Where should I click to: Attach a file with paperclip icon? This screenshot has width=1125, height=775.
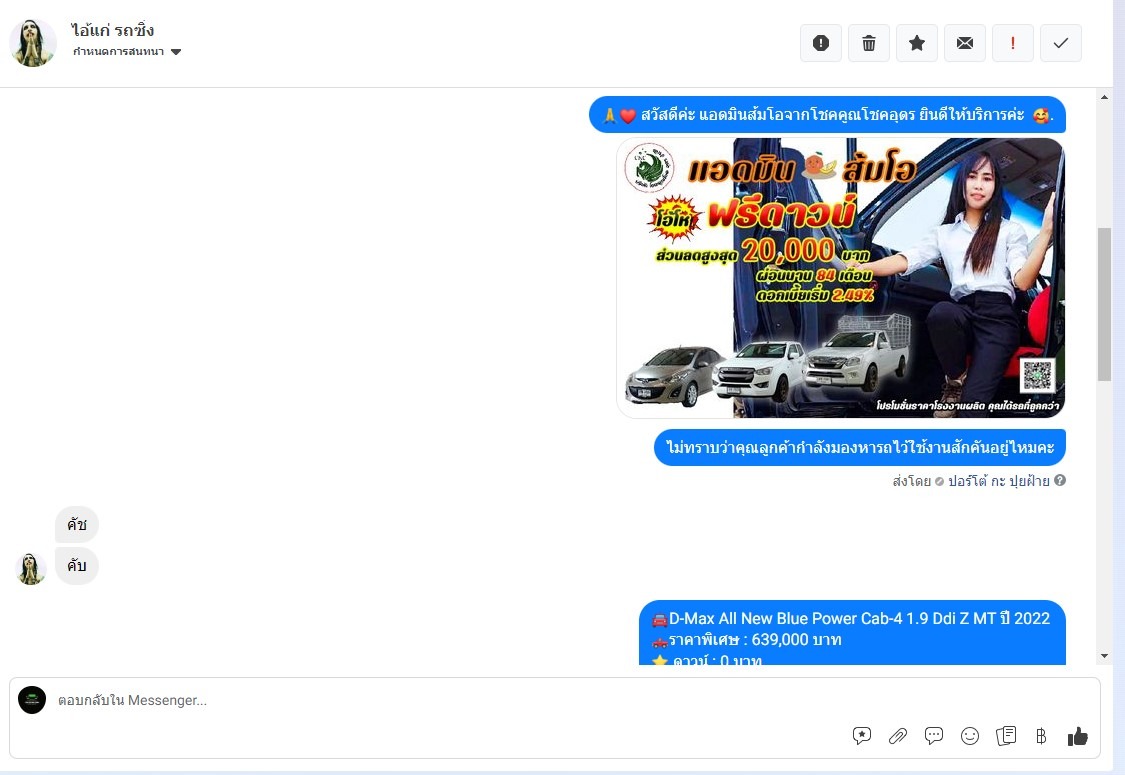tap(898, 736)
